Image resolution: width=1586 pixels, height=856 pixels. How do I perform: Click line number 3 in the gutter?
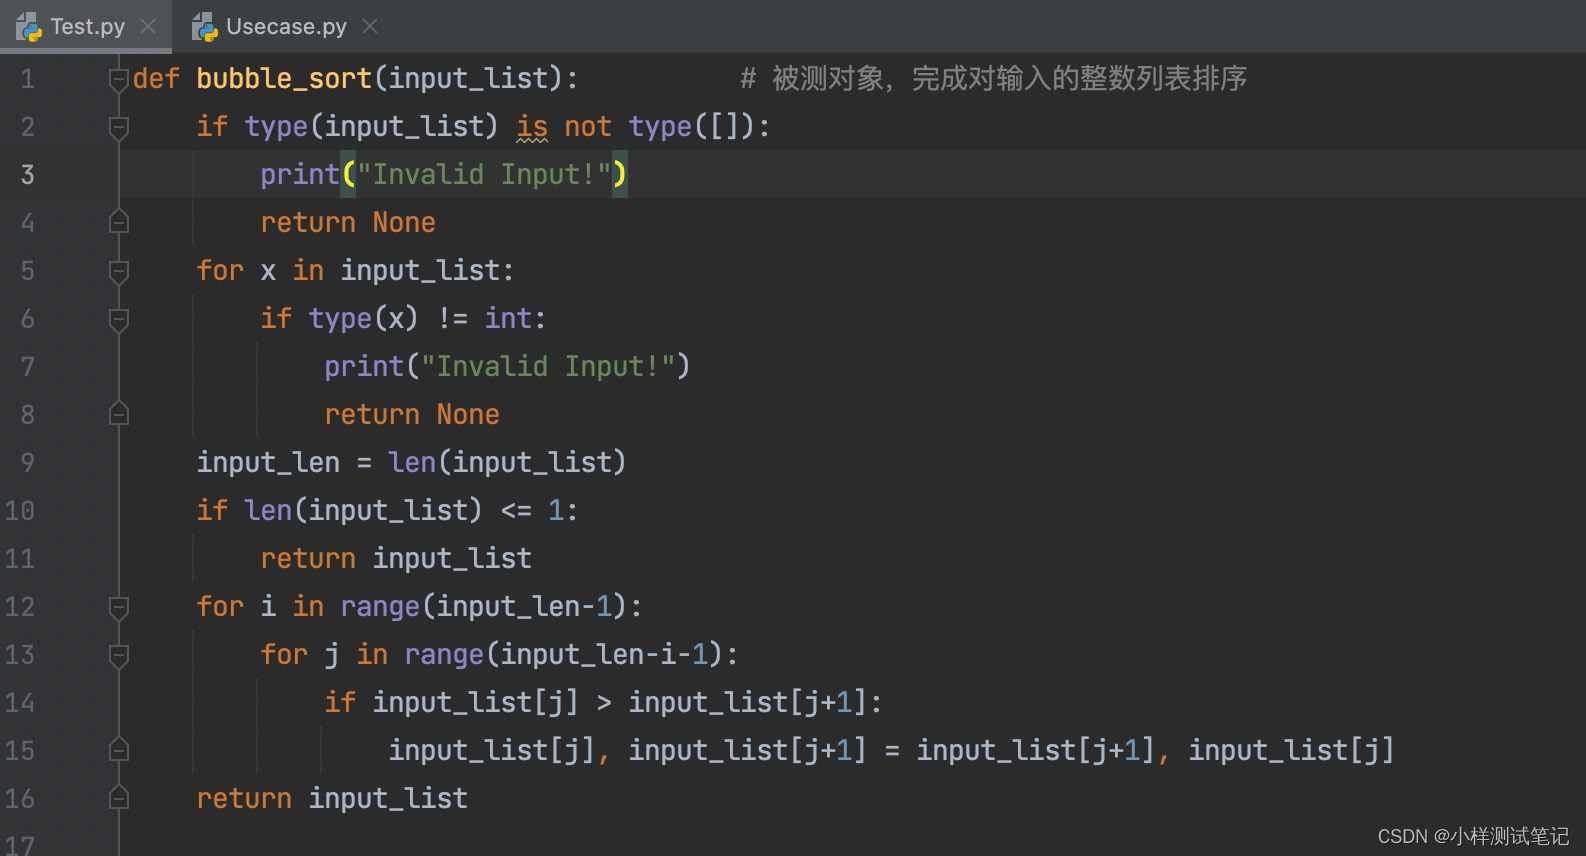pos(27,175)
